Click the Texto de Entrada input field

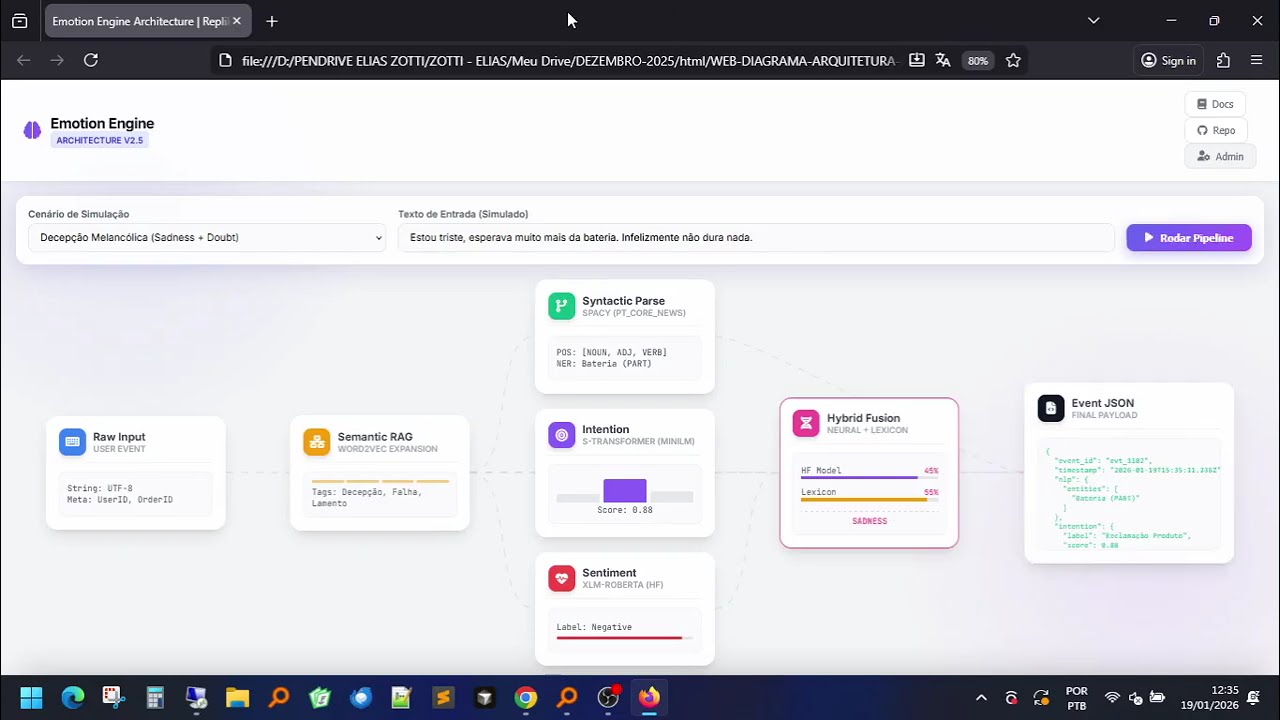click(756, 238)
